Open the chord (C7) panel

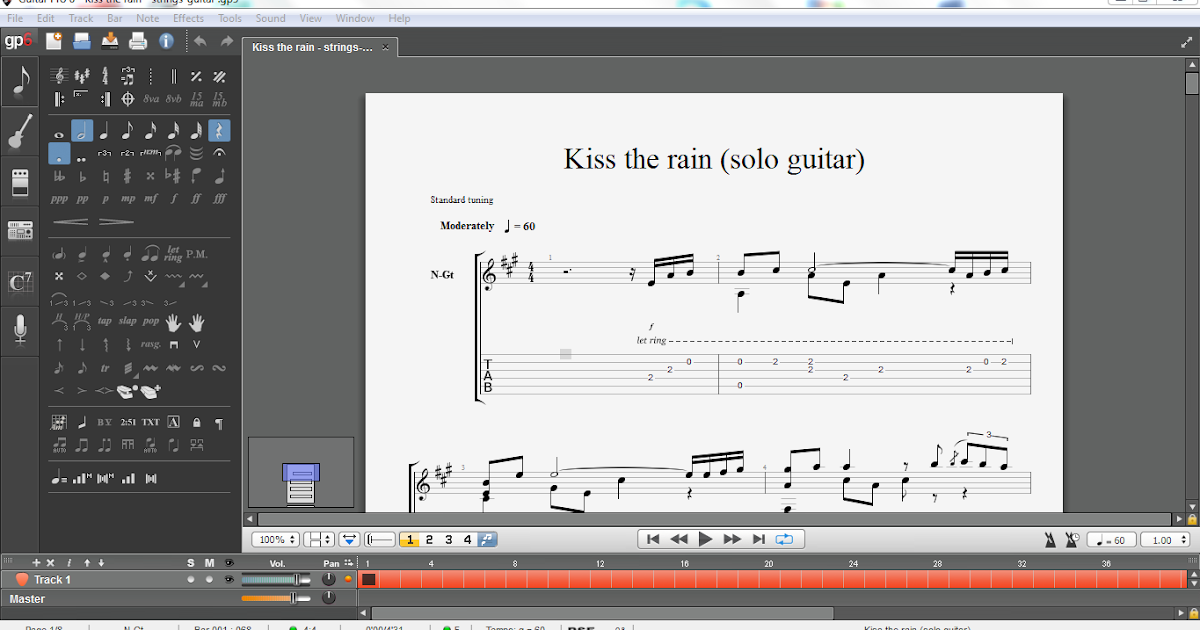pos(20,282)
